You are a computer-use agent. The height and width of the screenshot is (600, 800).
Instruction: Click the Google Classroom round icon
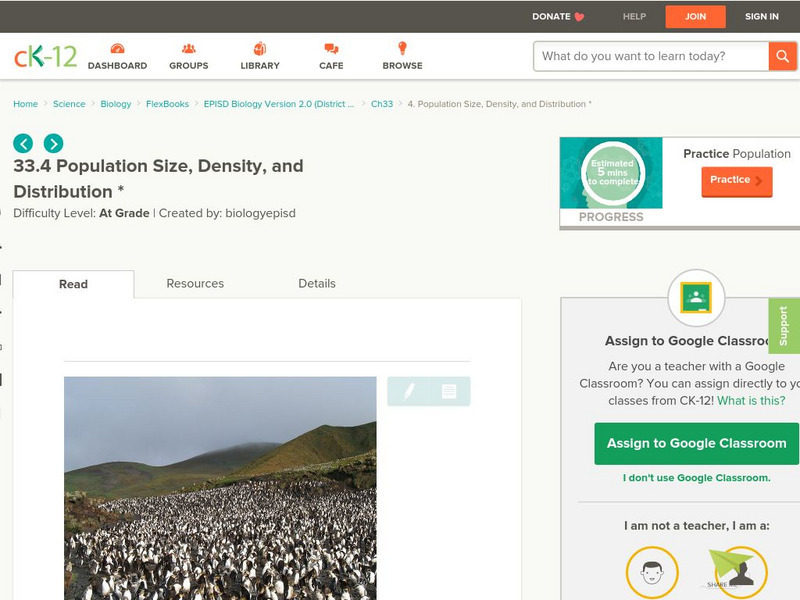pyautogui.click(x=696, y=298)
